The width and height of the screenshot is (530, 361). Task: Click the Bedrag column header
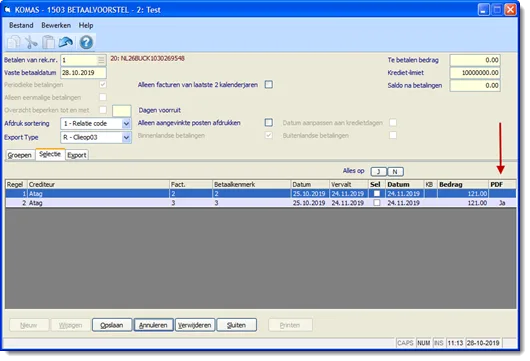(462, 185)
